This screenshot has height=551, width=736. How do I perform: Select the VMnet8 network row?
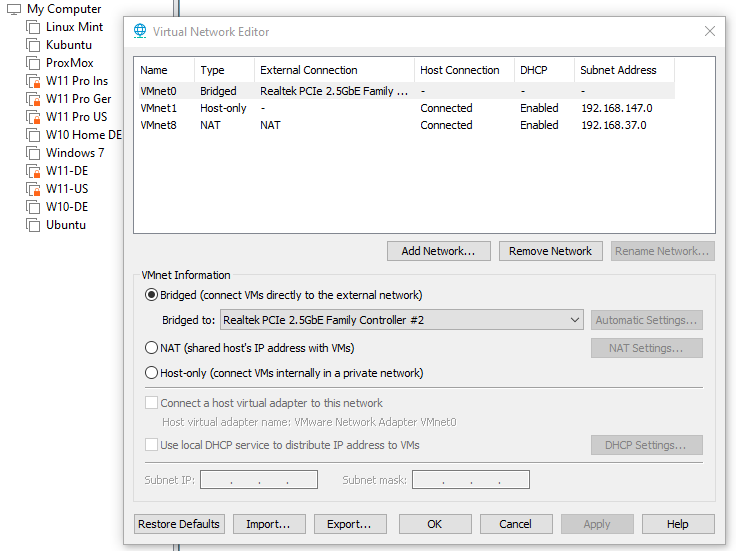point(405,125)
